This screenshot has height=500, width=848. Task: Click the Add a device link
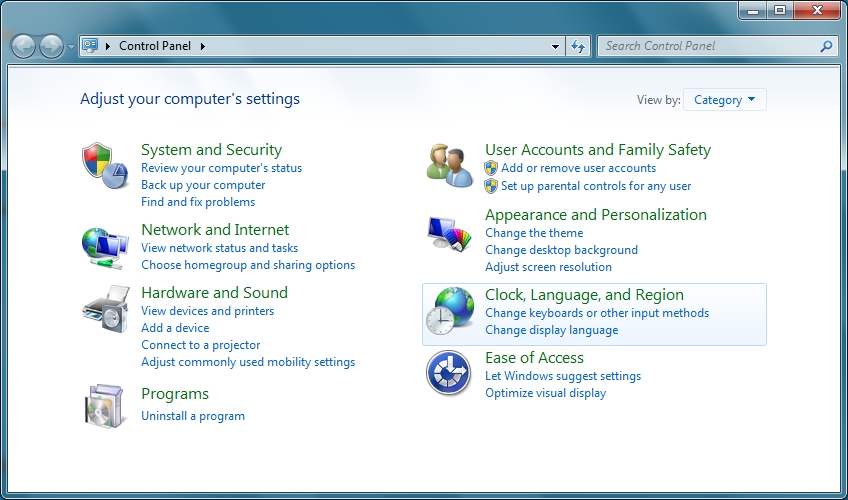click(175, 328)
